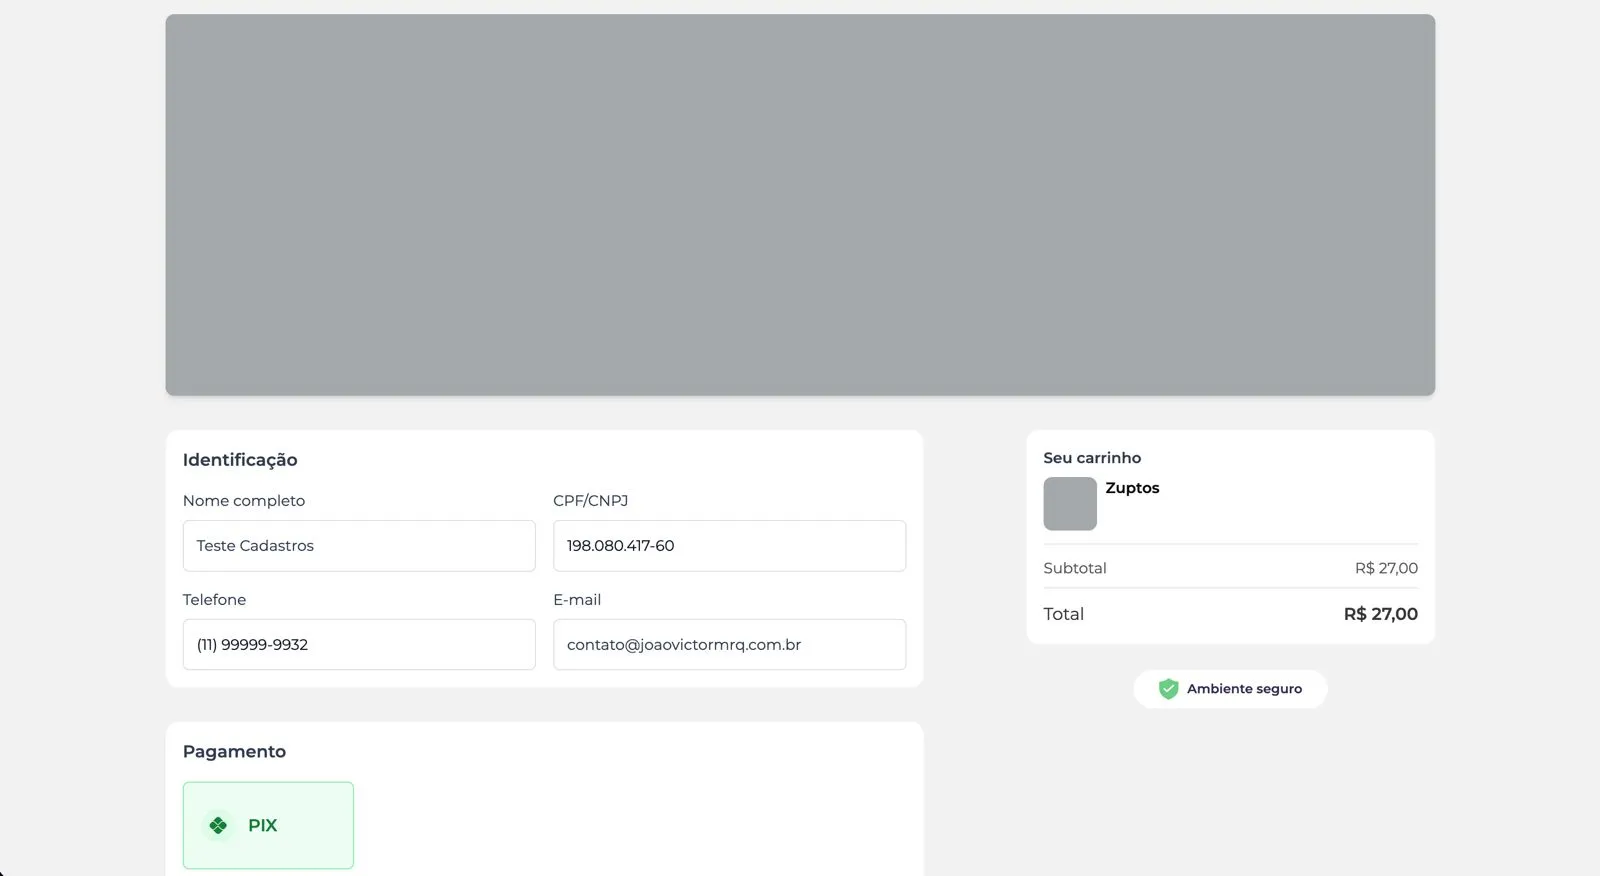
Task: Click the Seu carrinho heading
Action: click(x=1092, y=458)
